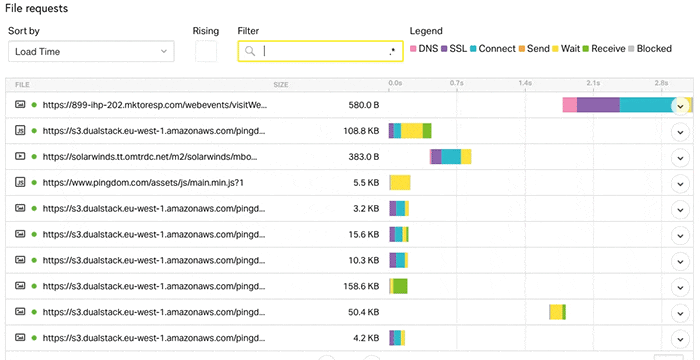Expand details of the solarwinds omtrdc request
The height and width of the screenshot is (360, 700).
pyautogui.click(x=680, y=158)
